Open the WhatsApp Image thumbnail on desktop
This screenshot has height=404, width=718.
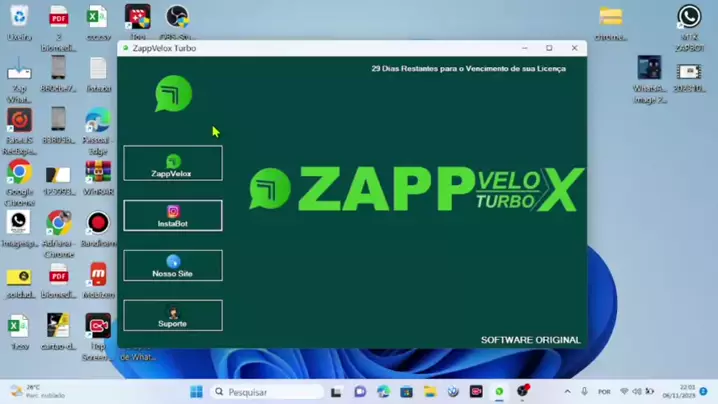(x=649, y=70)
